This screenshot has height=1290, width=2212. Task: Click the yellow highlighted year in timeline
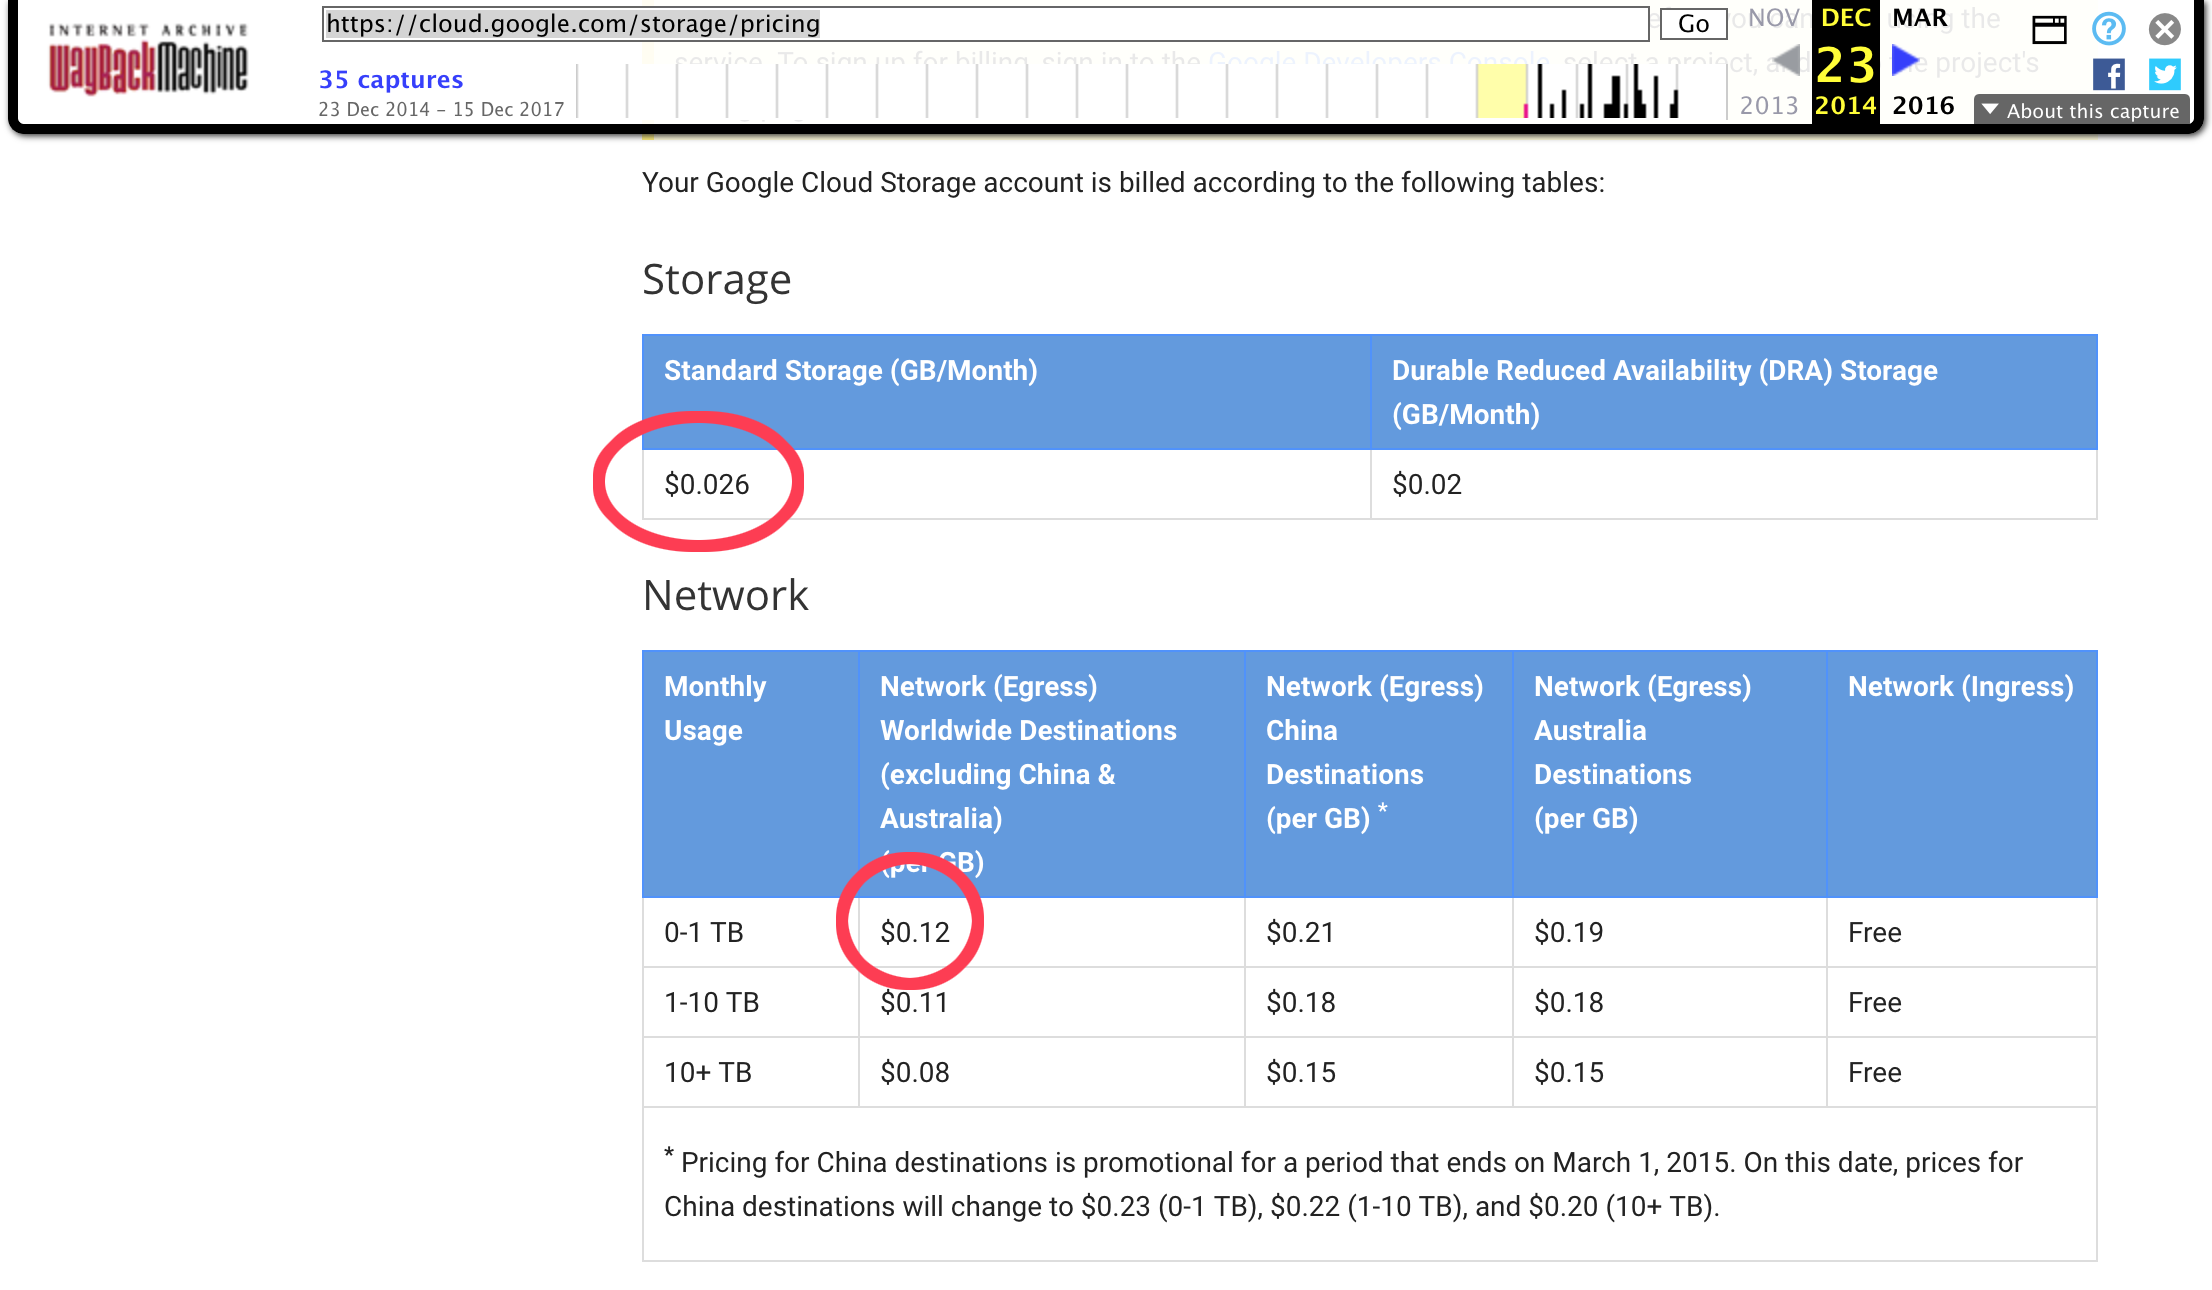(x=1501, y=90)
